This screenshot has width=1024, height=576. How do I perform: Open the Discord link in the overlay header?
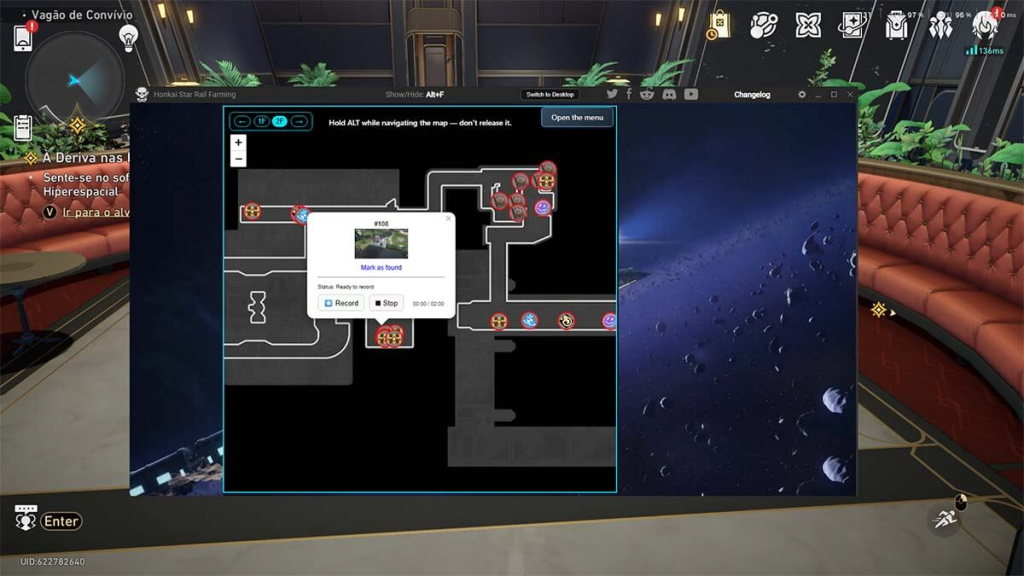669,94
